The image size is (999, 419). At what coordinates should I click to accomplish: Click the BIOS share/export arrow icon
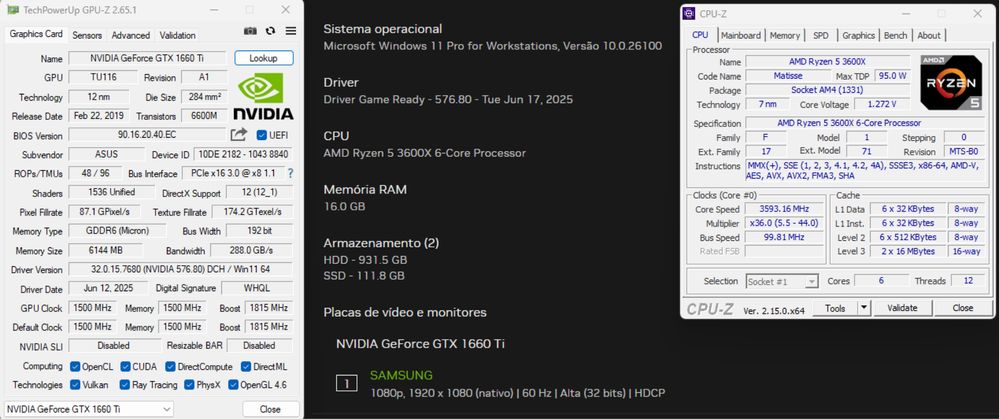(238, 134)
